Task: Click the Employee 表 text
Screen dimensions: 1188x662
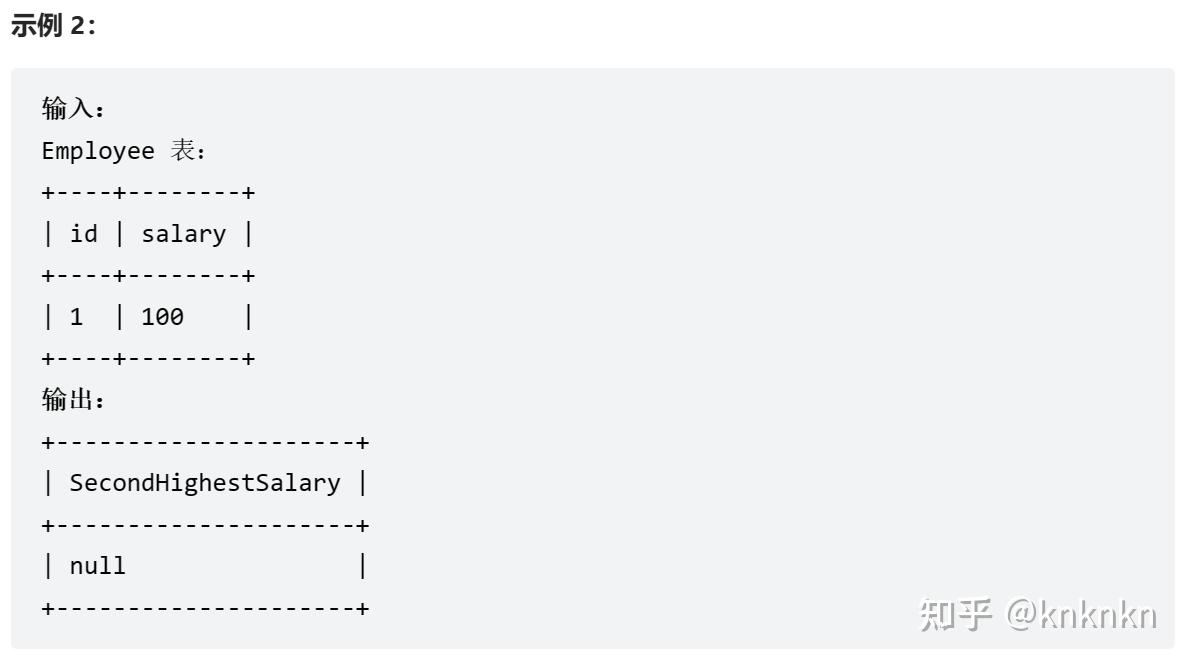Action: [x=123, y=151]
